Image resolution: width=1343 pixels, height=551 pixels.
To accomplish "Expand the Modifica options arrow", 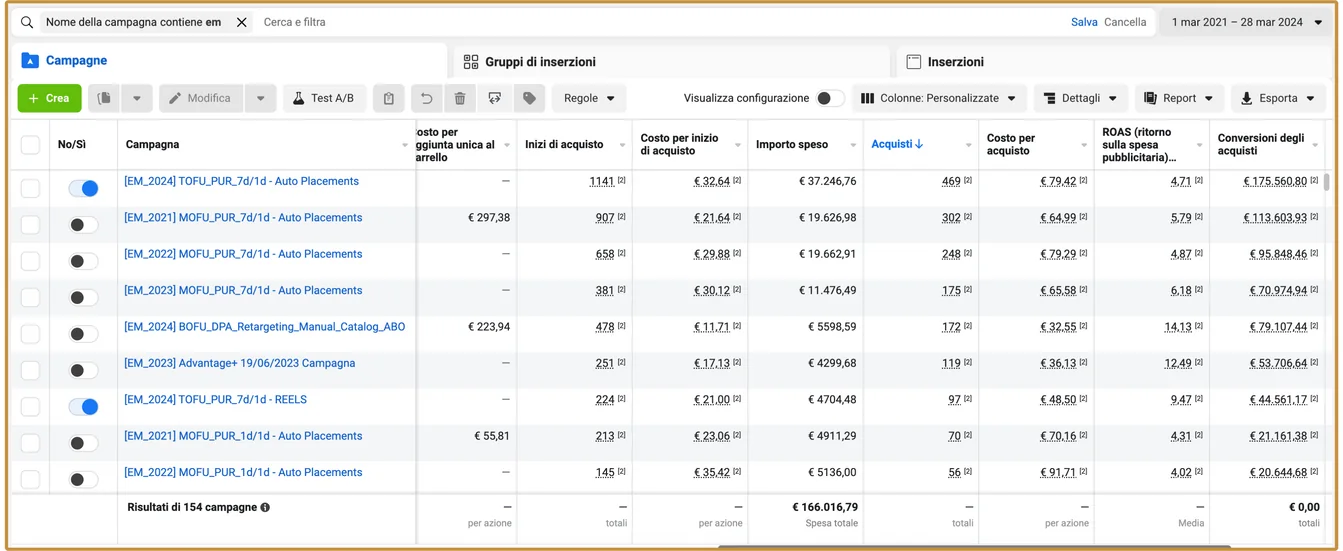I will pos(260,98).
